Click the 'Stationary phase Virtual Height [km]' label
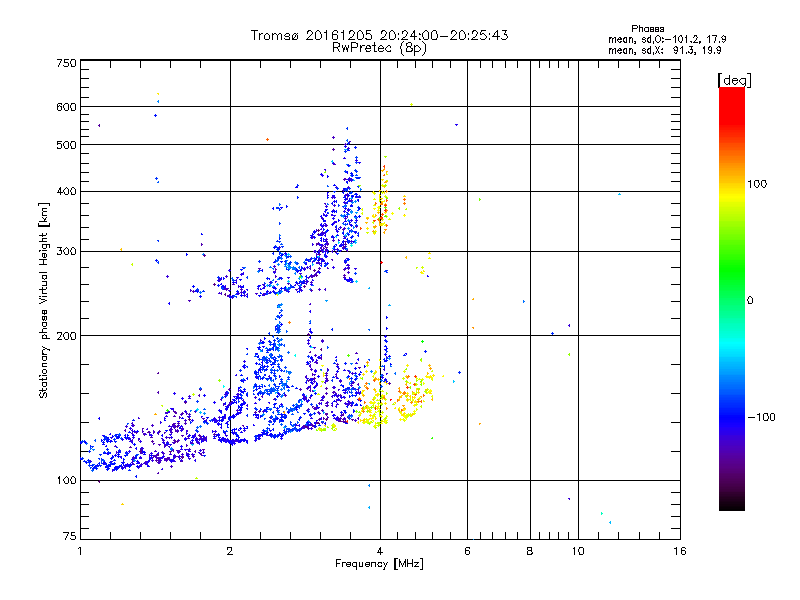 coord(43,301)
